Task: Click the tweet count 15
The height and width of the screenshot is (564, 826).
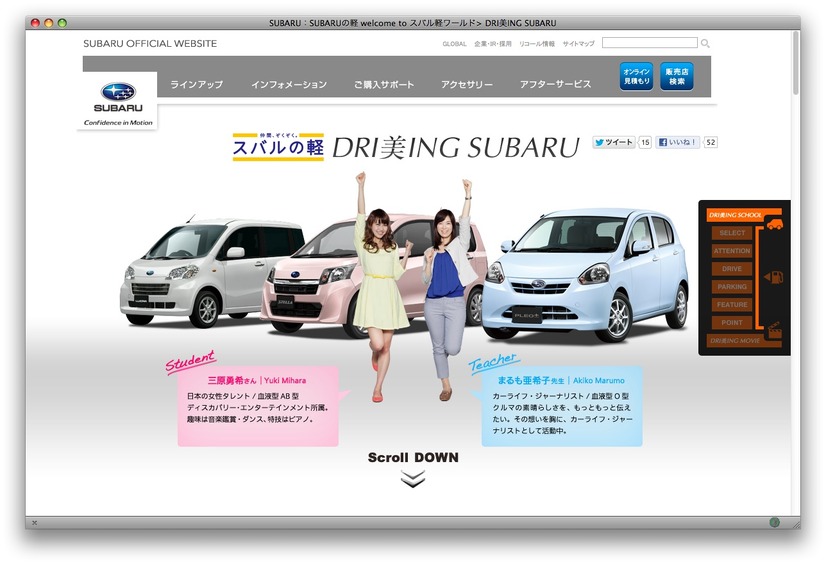Action: [x=645, y=142]
